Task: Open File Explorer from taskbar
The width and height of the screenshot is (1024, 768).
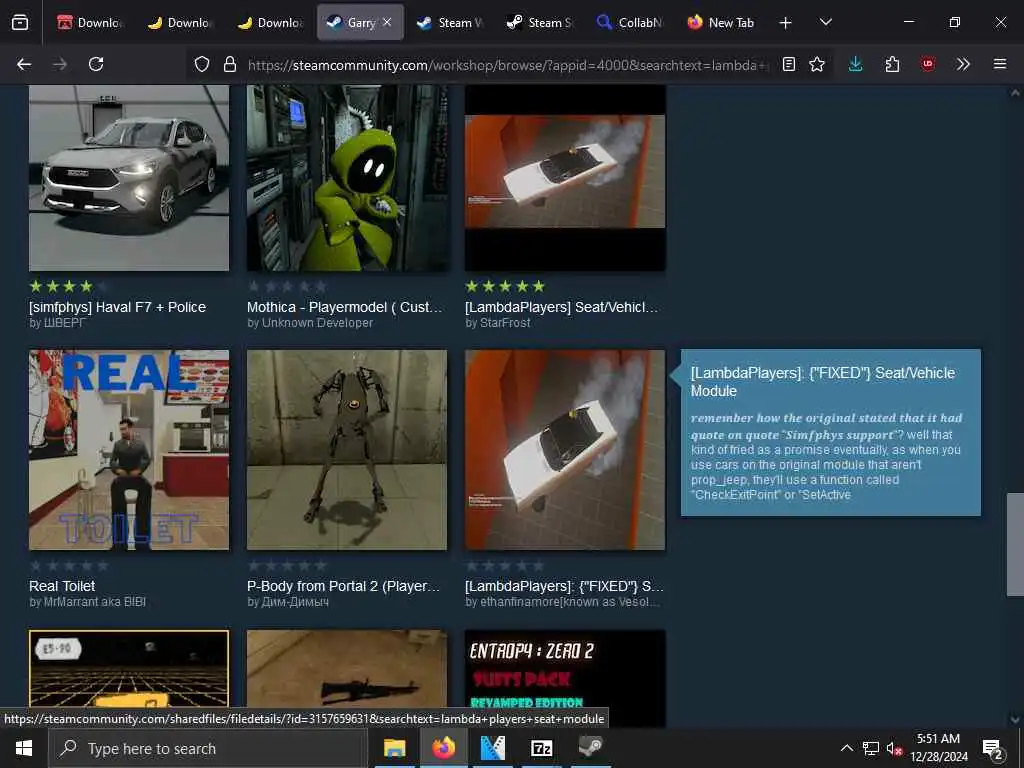Action: [x=394, y=748]
